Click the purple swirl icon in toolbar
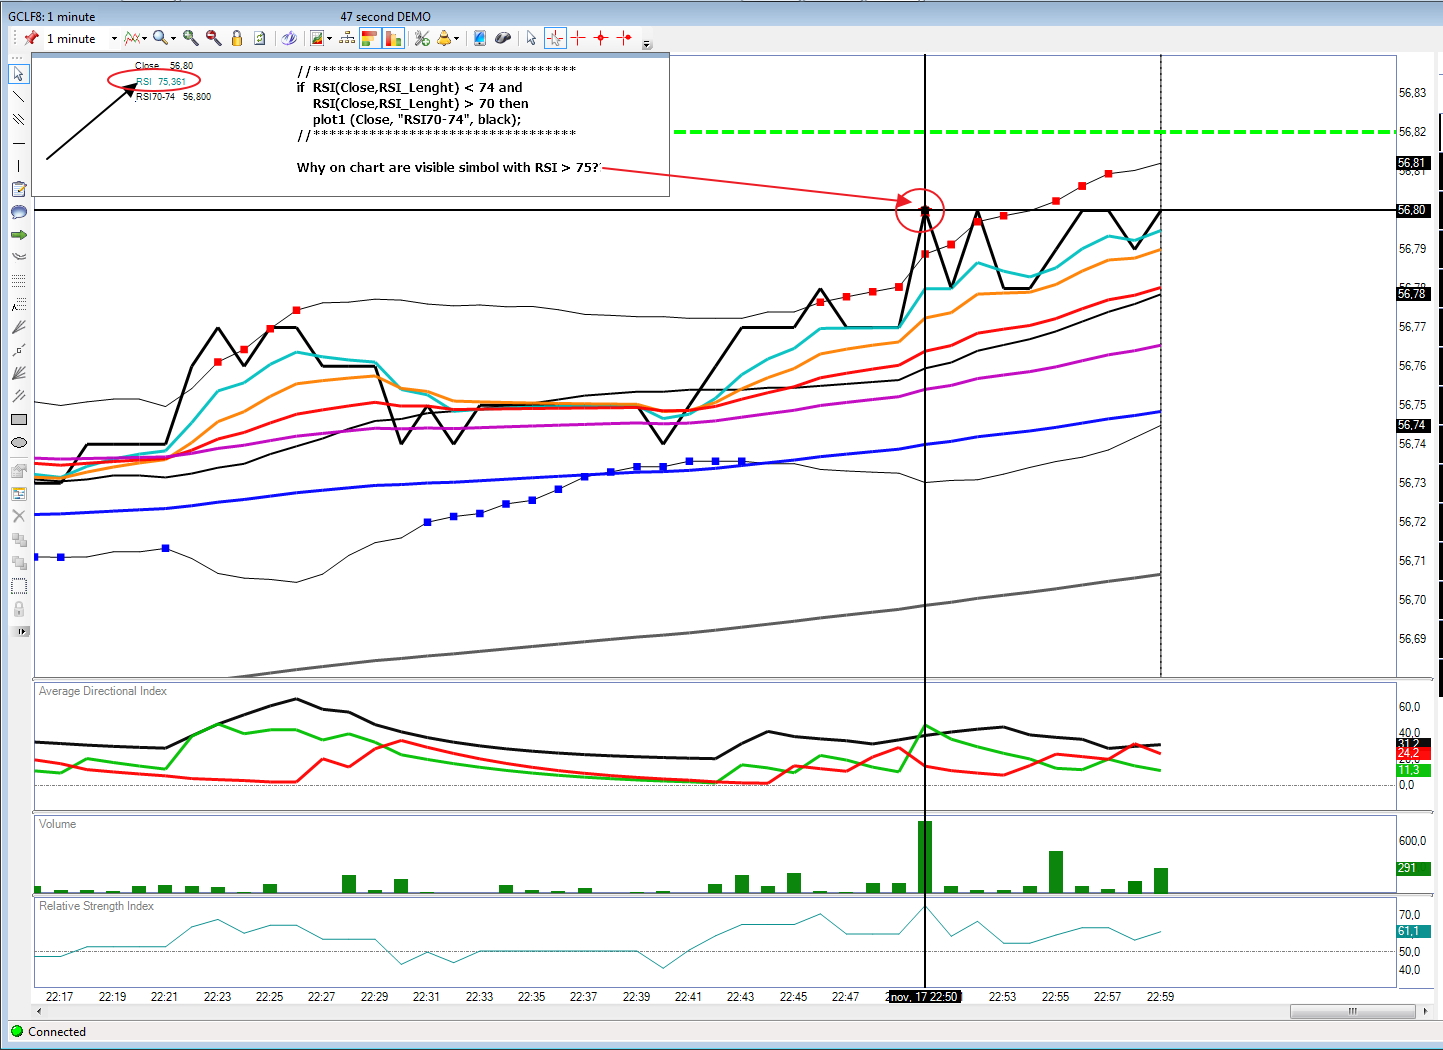 pos(289,38)
